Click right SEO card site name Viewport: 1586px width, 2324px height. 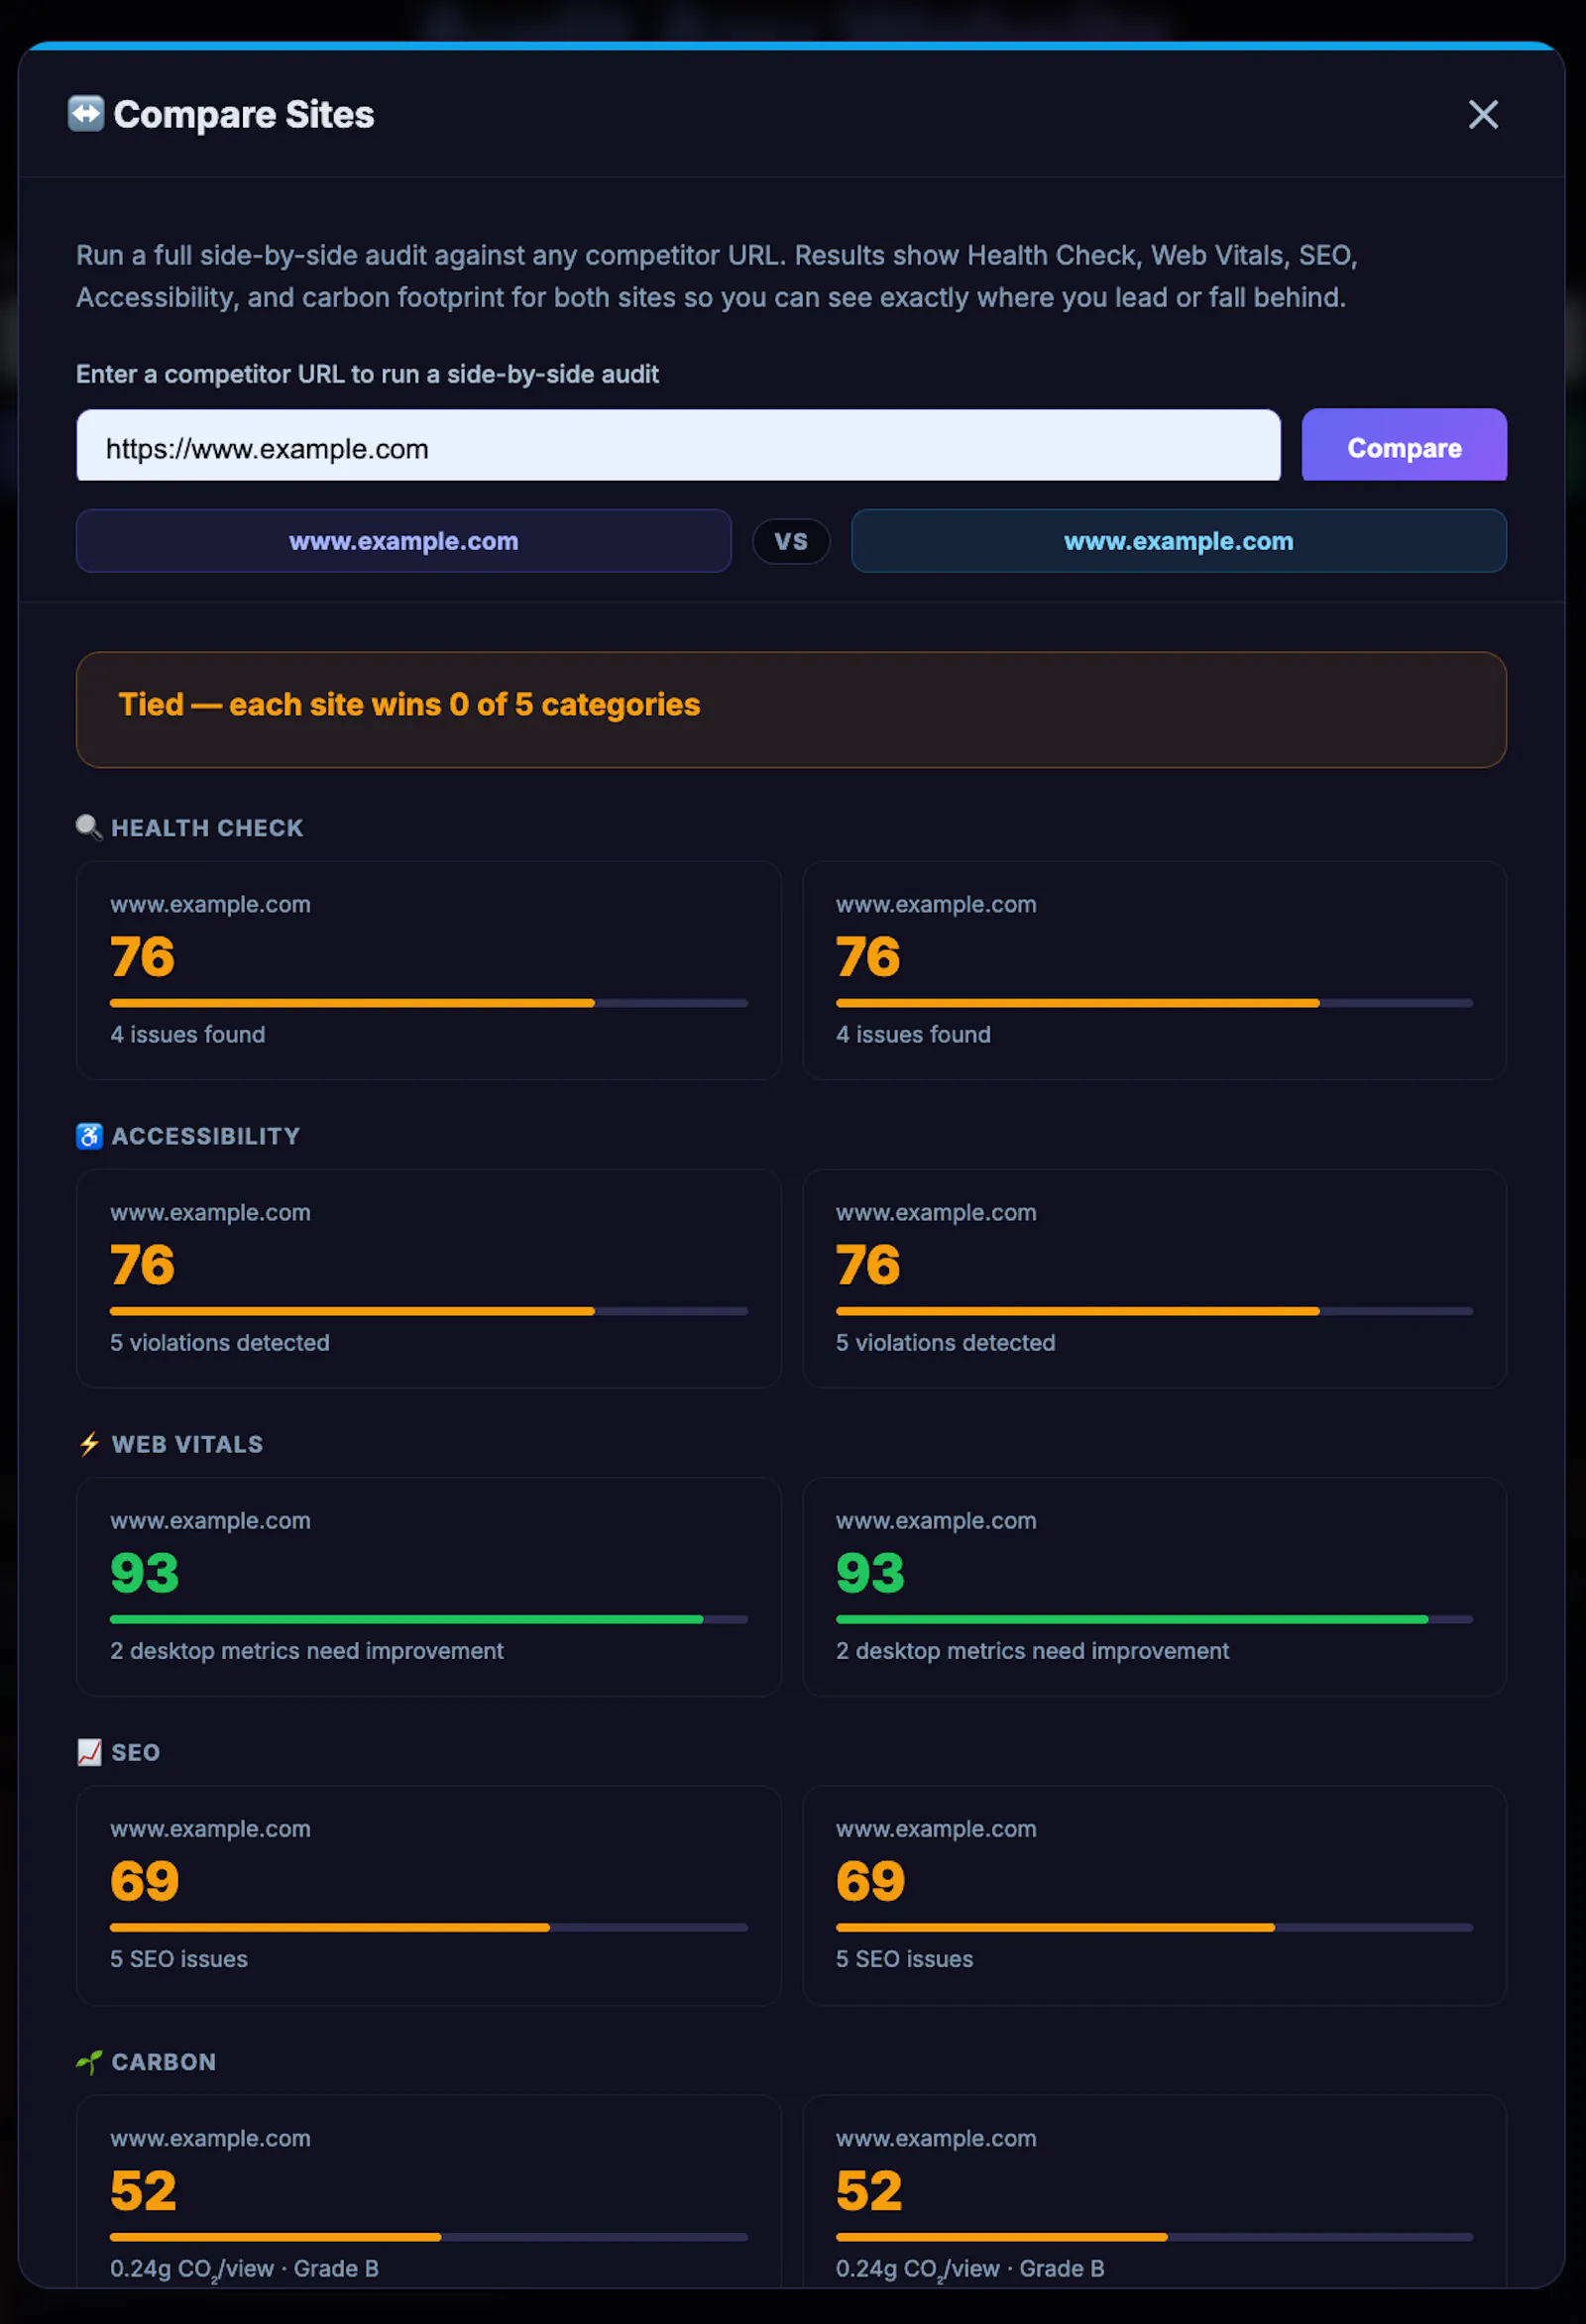[x=936, y=1828]
